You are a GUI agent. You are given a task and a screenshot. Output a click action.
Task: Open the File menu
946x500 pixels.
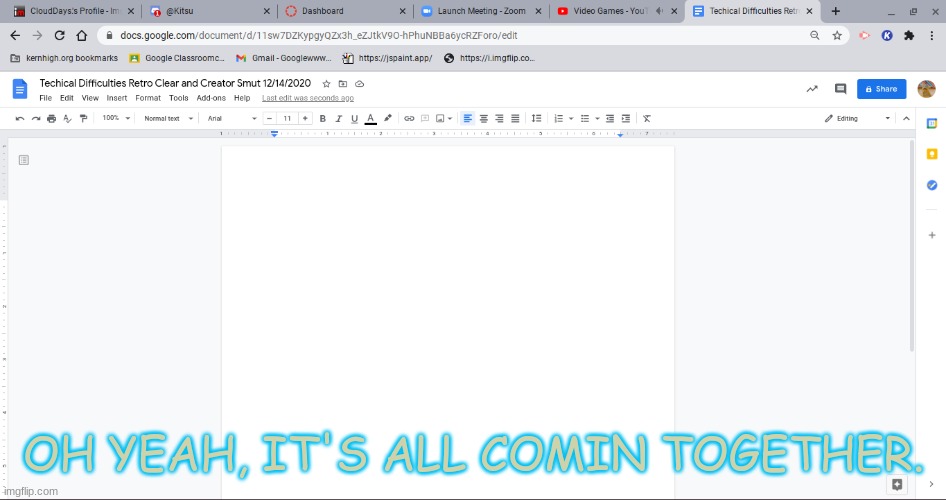pyautogui.click(x=45, y=98)
